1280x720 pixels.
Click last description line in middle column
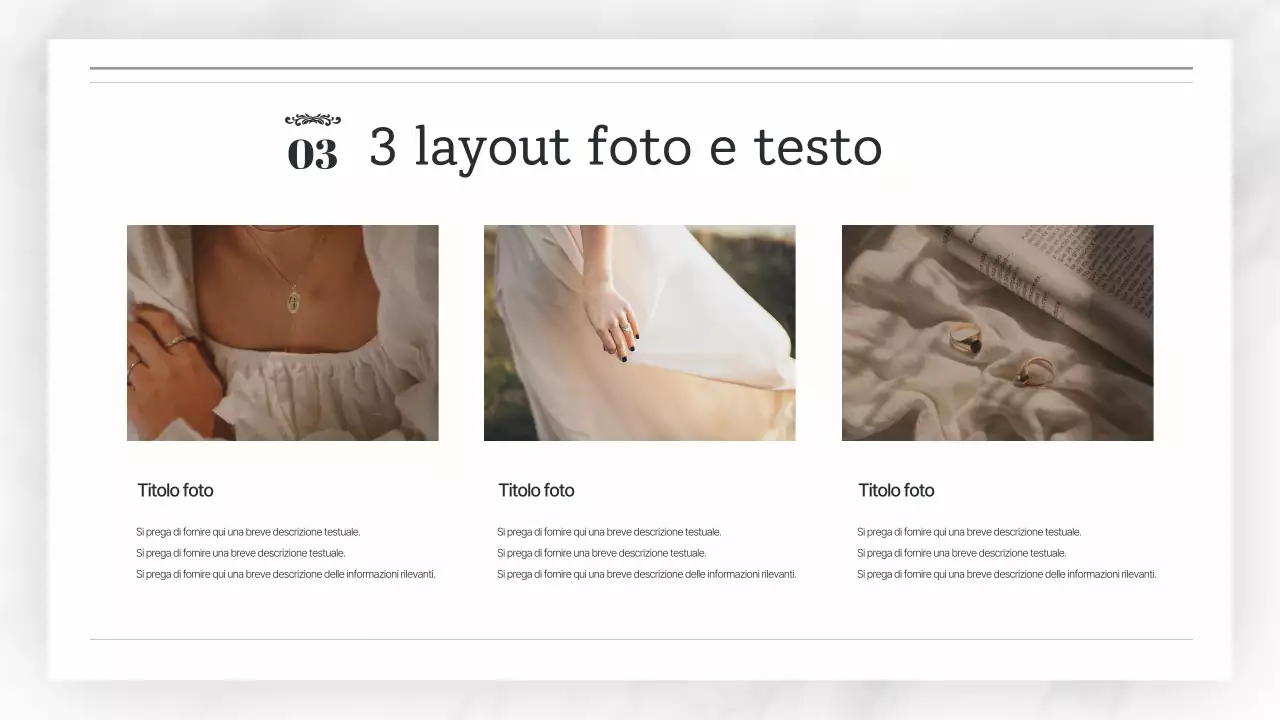click(647, 574)
